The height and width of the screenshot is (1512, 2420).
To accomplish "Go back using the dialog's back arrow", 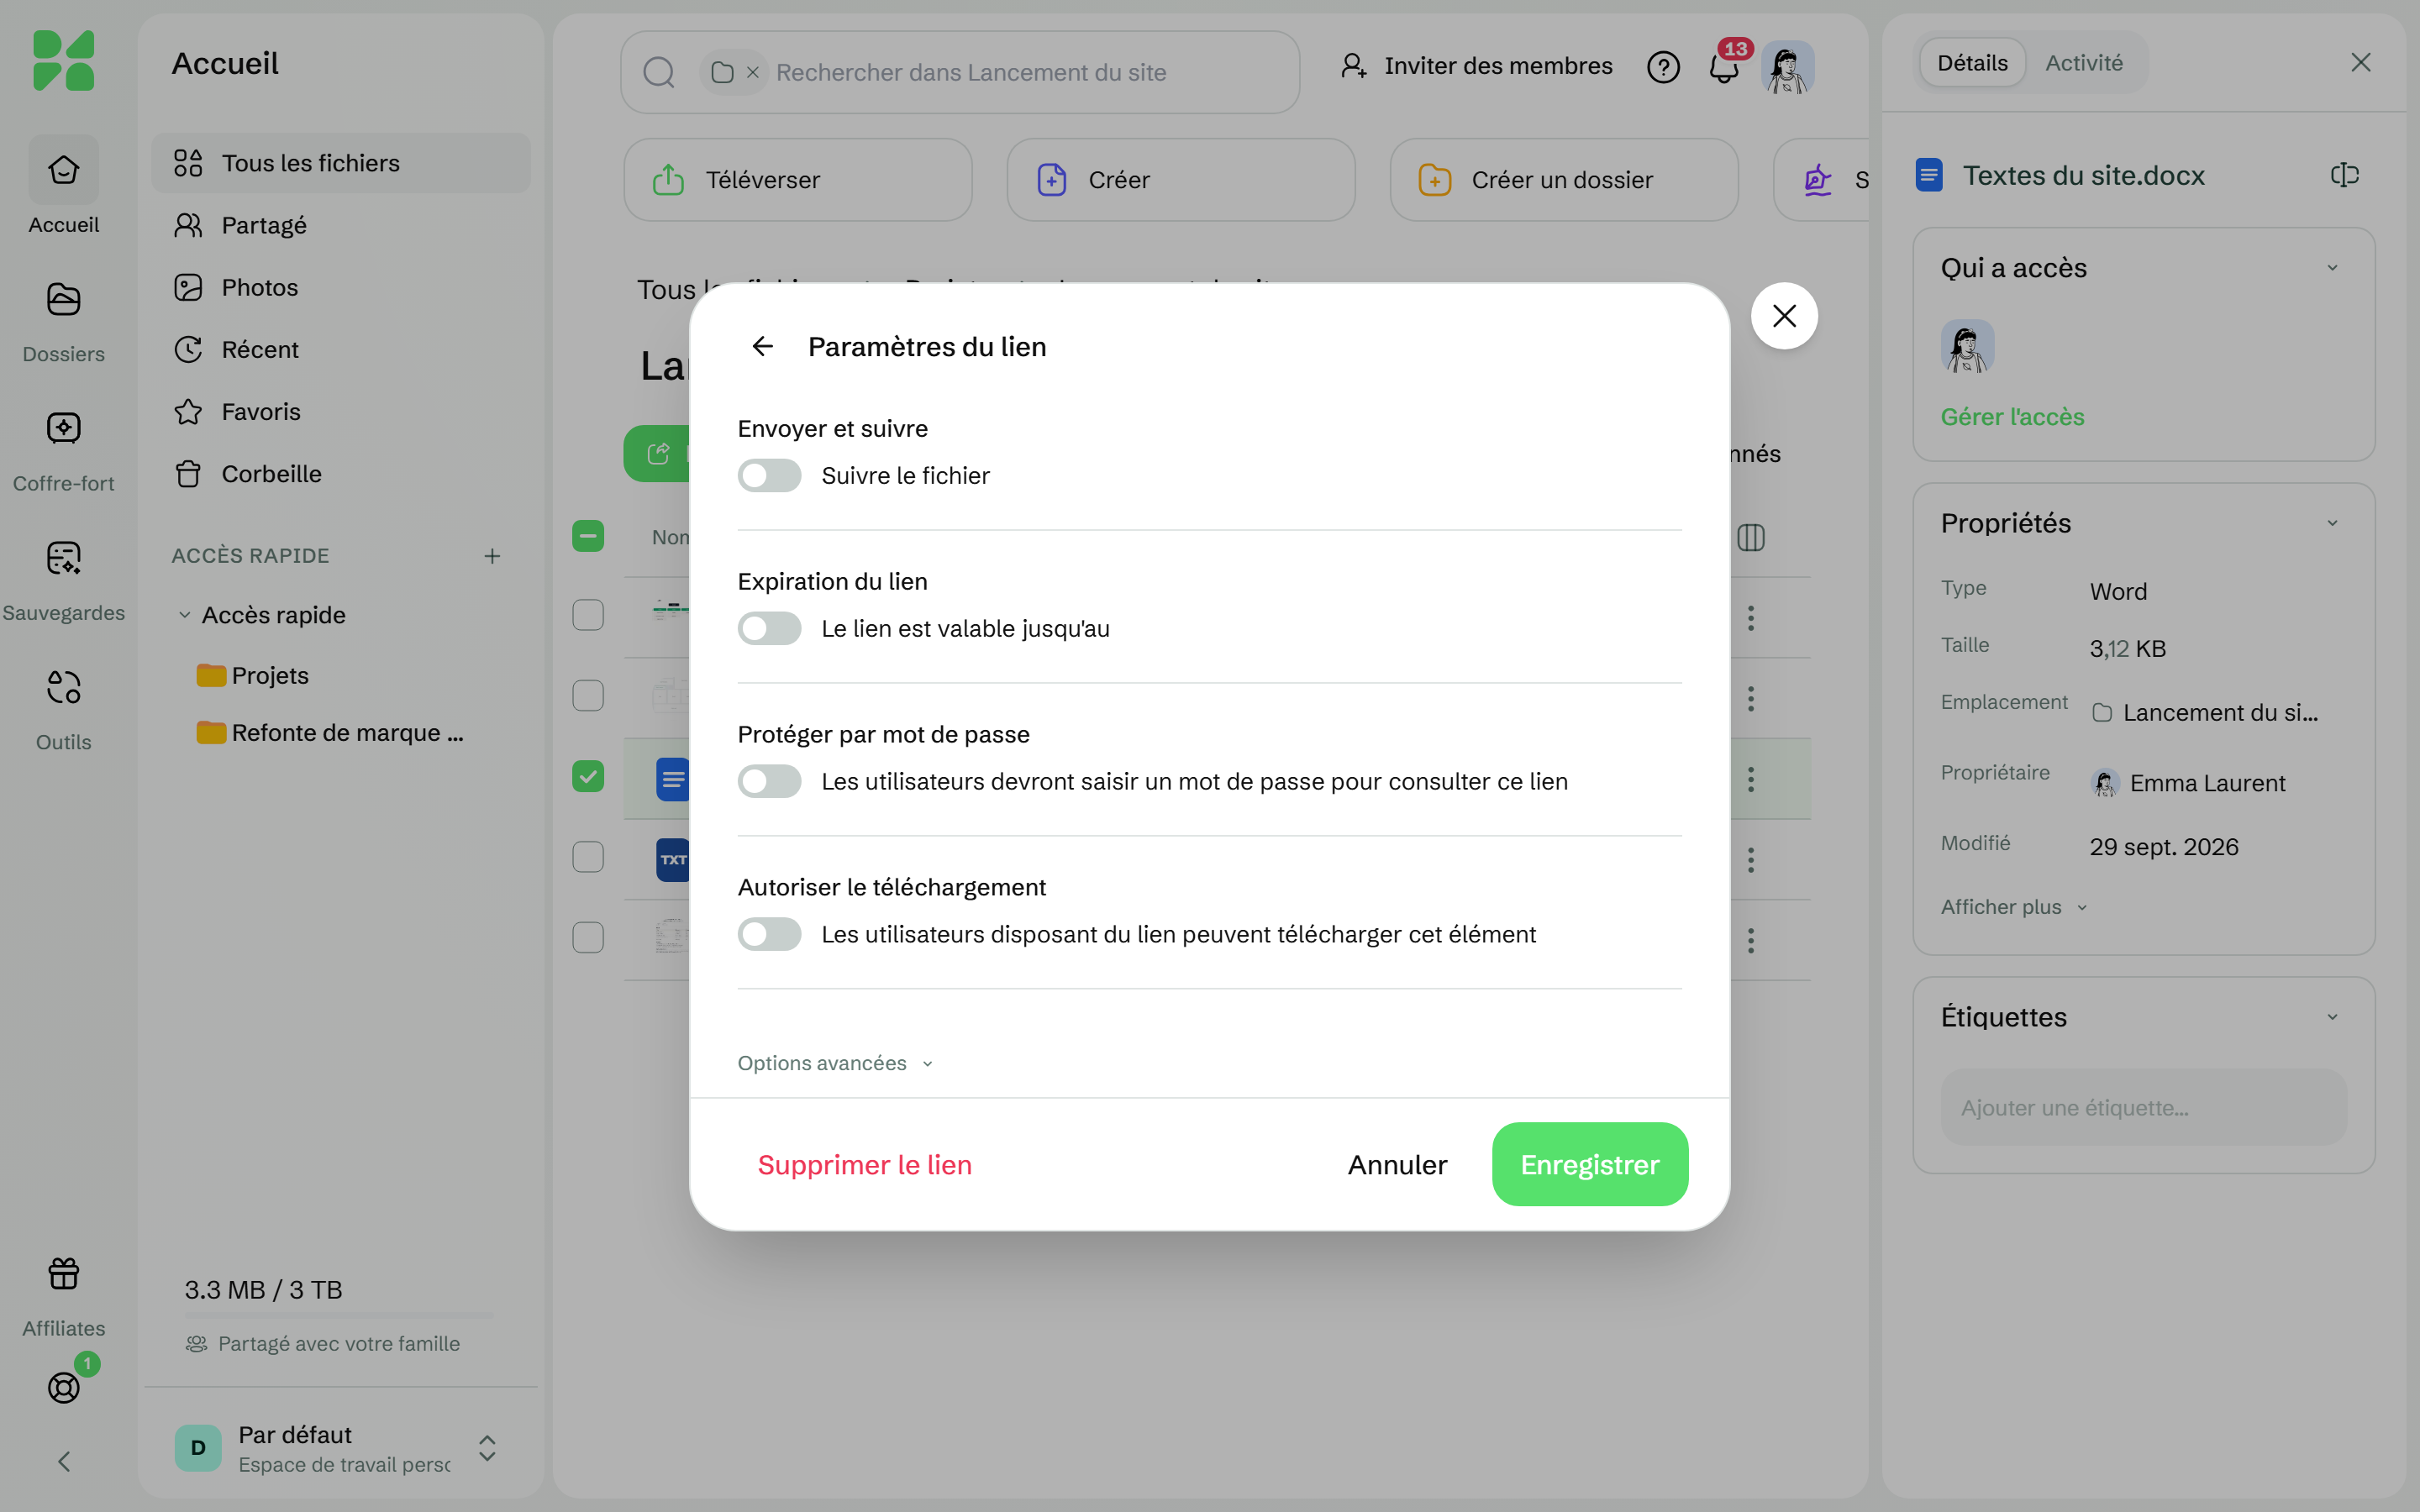I will [x=762, y=346].
